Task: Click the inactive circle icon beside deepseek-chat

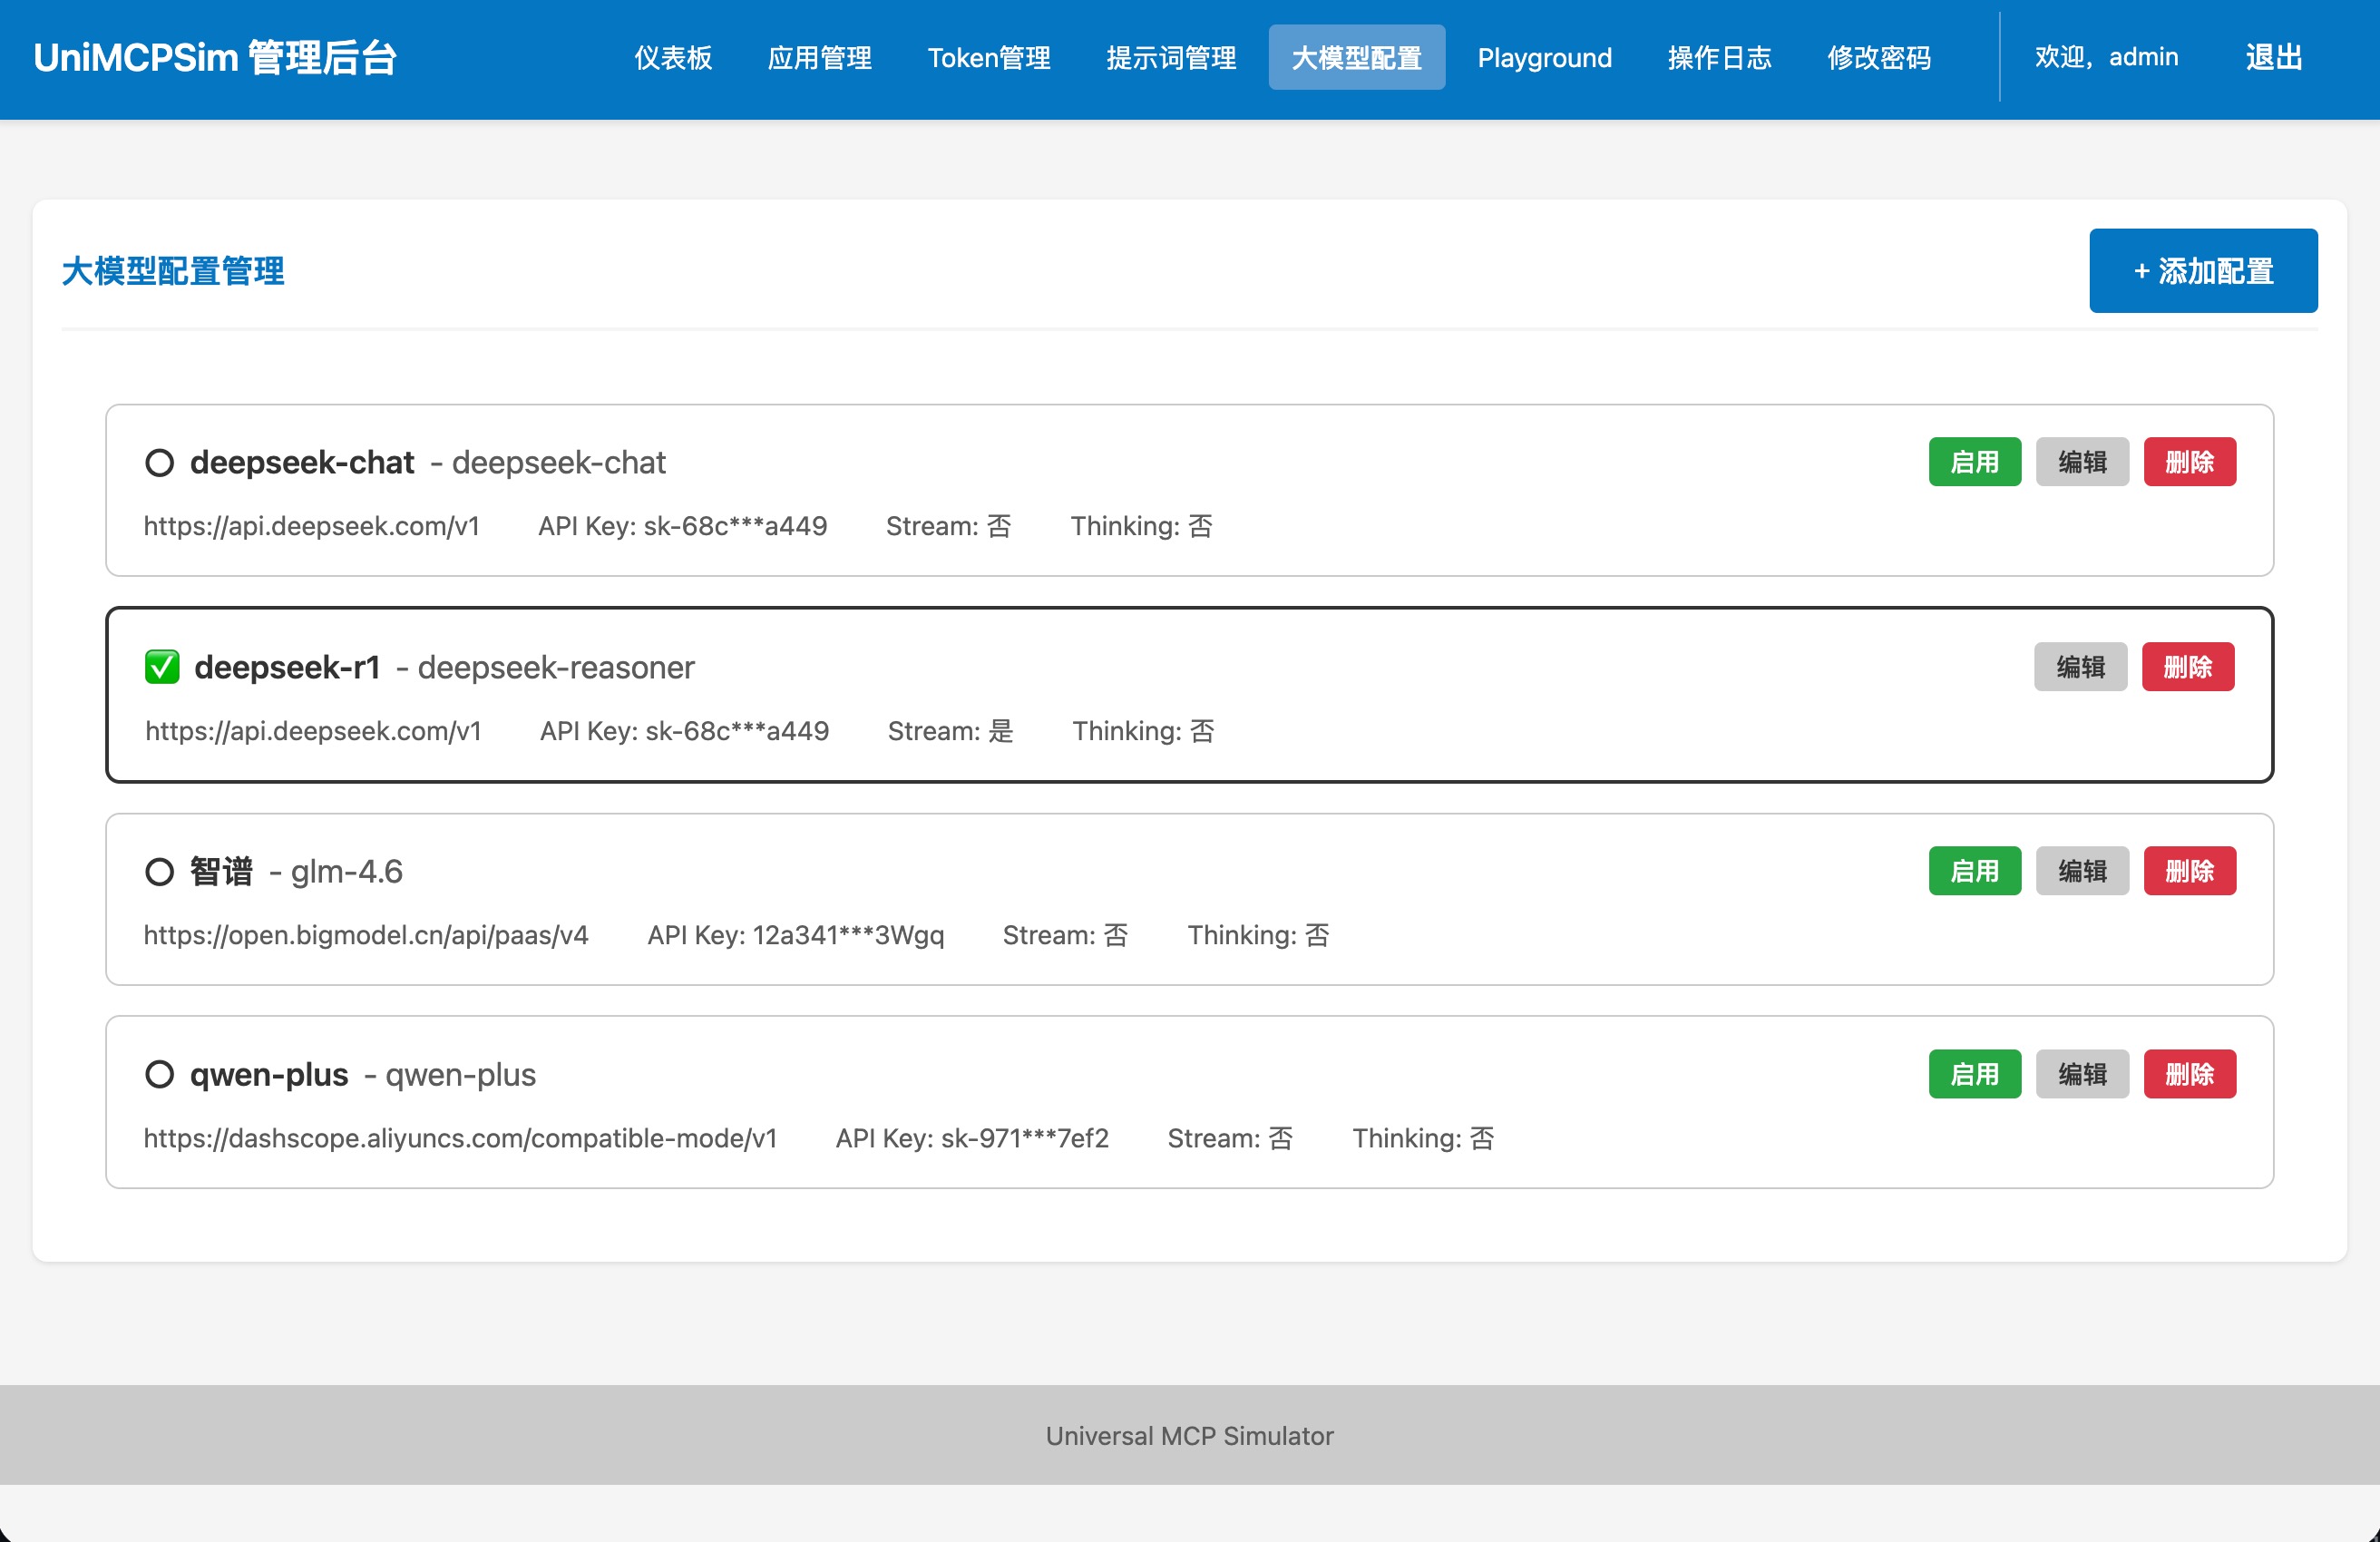Action: 160,463
